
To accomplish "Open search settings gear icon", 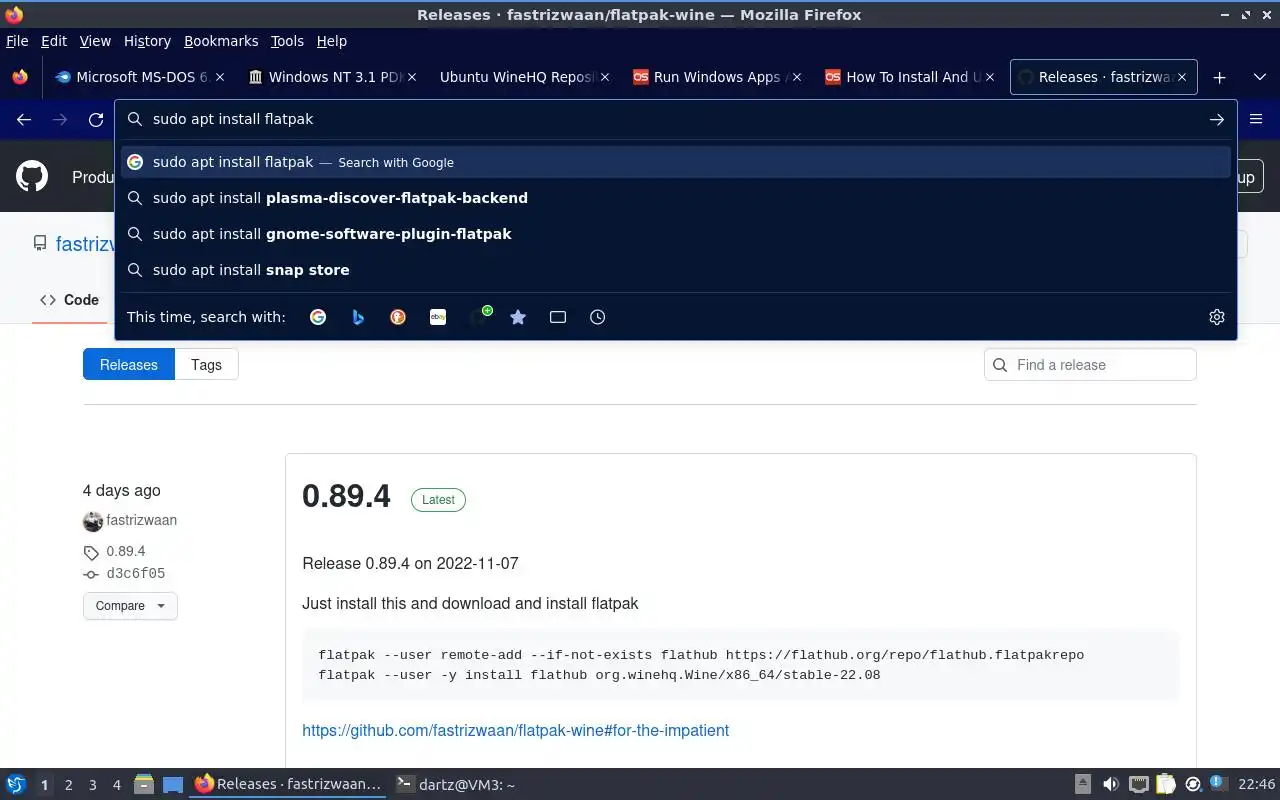I will pos(1217,317).
